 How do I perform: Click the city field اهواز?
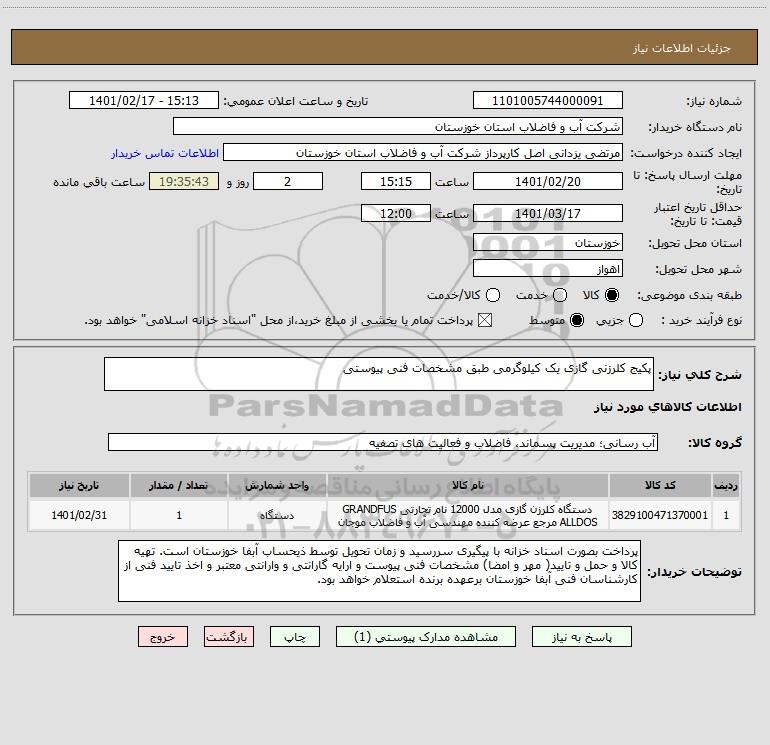pos(548,269)
